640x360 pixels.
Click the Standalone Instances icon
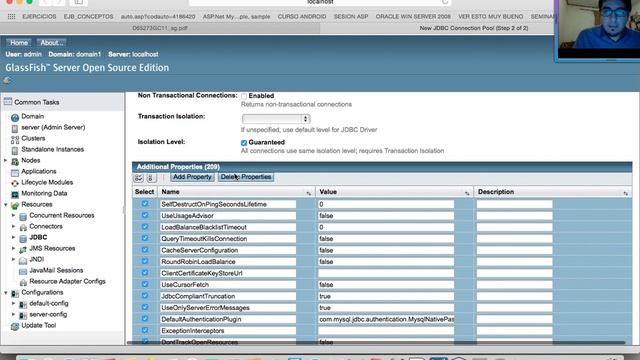[15, 151]
